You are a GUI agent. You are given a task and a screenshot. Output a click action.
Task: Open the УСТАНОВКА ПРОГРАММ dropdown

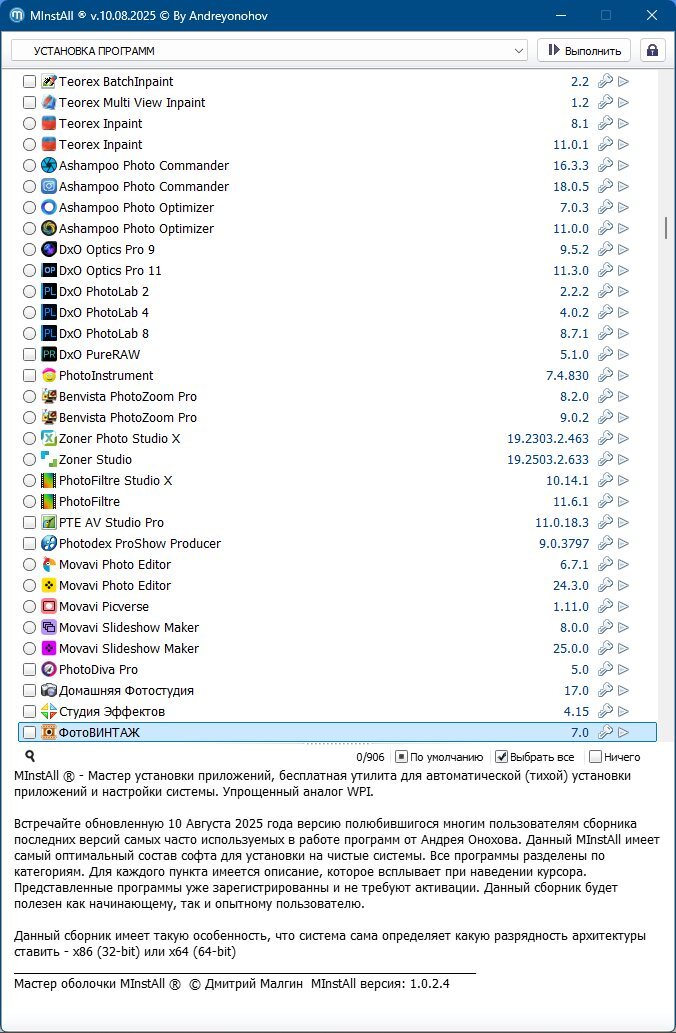tap(269, 51)
